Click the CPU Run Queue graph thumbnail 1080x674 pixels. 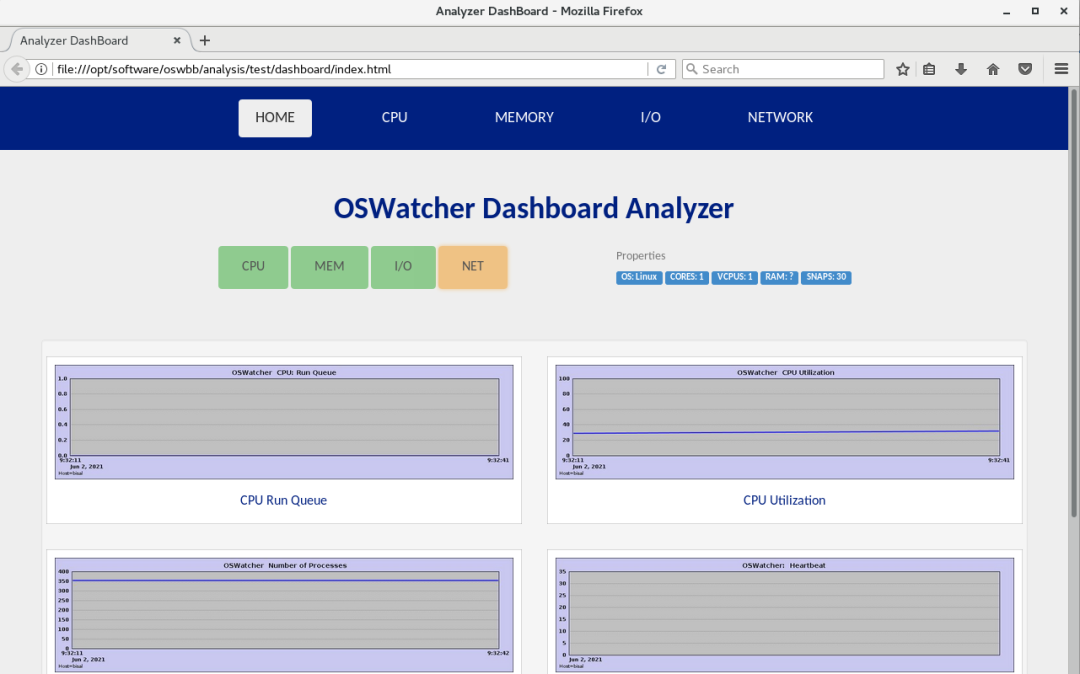point(284,422)
